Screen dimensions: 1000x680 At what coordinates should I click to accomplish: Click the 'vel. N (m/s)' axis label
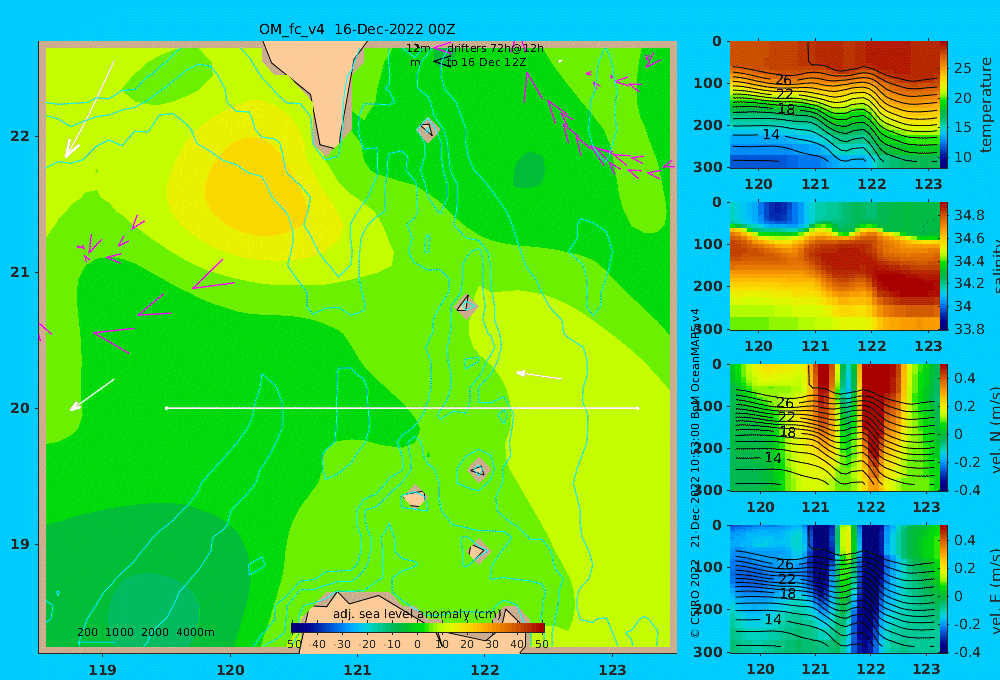(994, 429)
